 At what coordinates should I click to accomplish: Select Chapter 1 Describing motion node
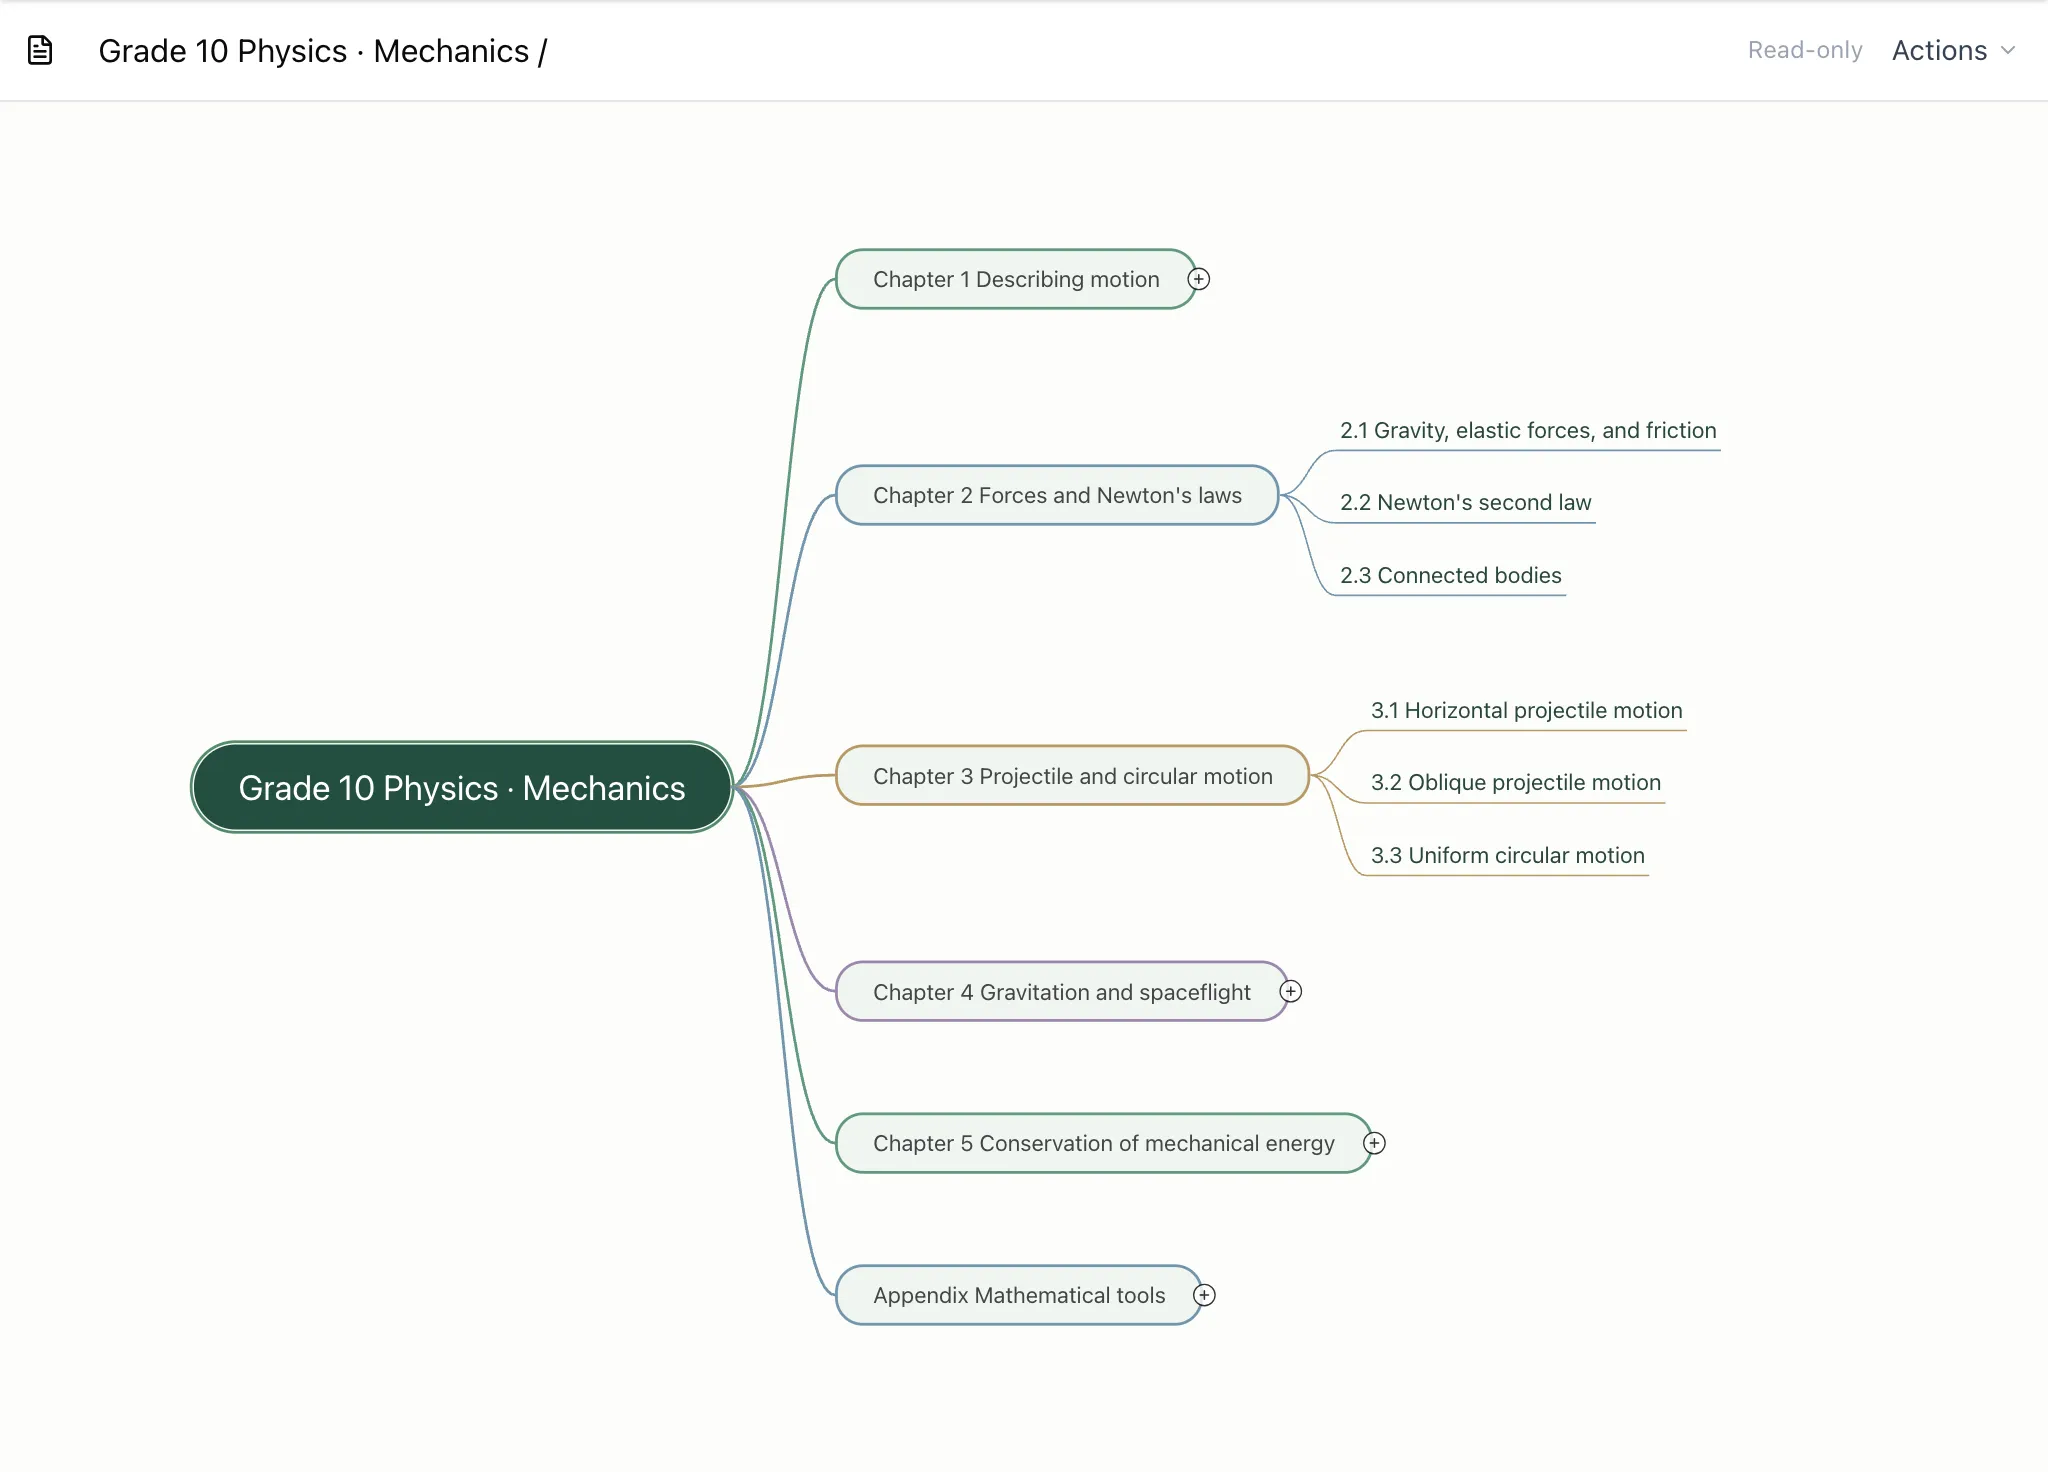1016,279
